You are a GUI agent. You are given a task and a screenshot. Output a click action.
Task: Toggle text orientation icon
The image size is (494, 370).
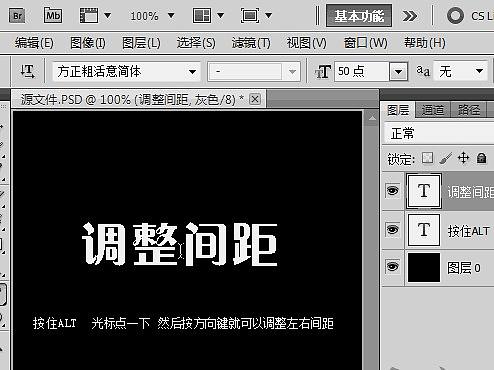(x=27, y=71)
